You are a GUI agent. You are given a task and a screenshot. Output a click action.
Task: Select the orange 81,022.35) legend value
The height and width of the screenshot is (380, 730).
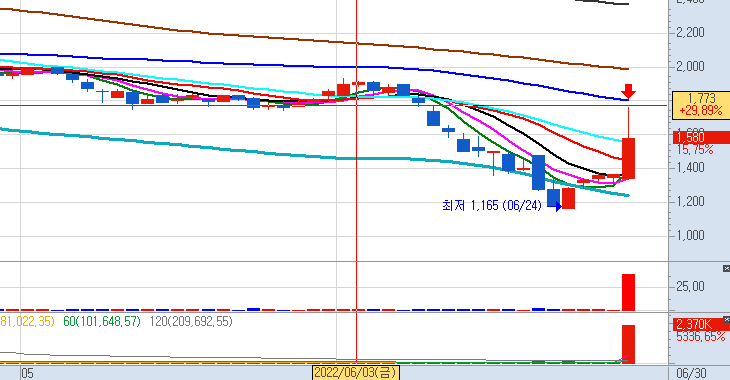pyautogui.click(x=27, y=321)
